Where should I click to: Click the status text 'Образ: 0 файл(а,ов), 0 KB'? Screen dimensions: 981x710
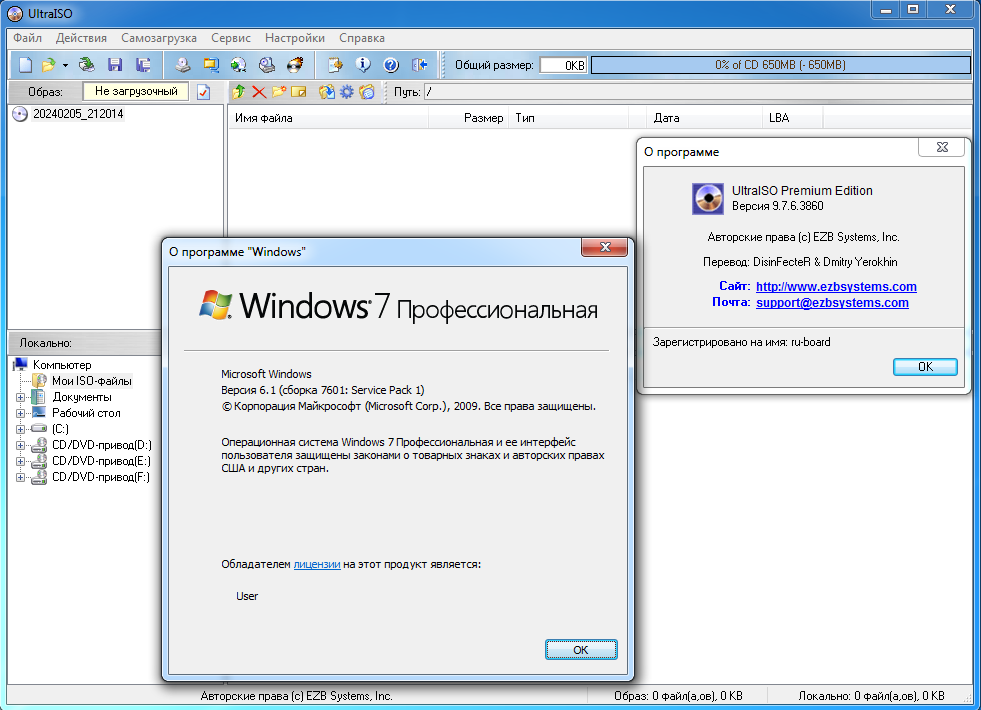pyautogui.click(x=678, y=696)
